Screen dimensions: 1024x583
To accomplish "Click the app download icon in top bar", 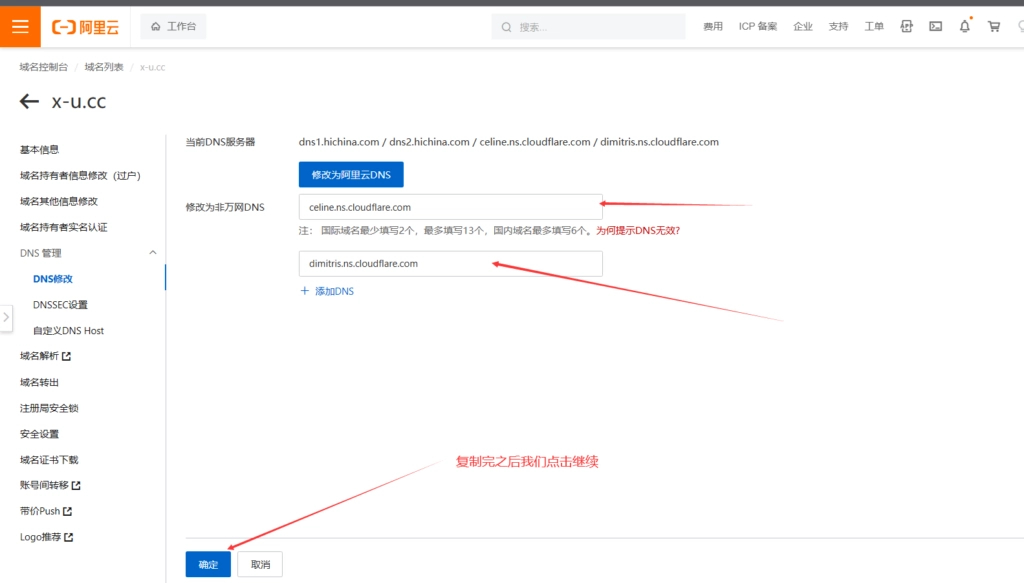I will (x=906, y=26).
